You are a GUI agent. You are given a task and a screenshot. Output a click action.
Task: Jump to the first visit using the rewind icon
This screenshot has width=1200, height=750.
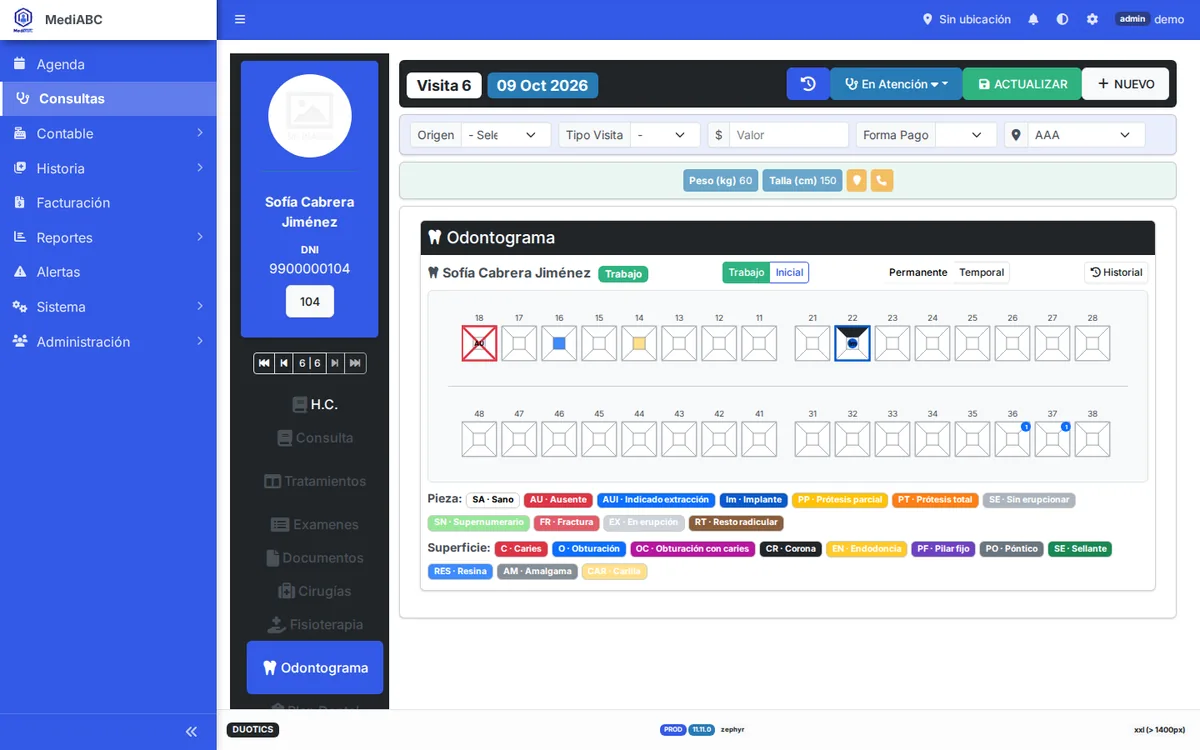pyautogui.click(x=264, y=363)
